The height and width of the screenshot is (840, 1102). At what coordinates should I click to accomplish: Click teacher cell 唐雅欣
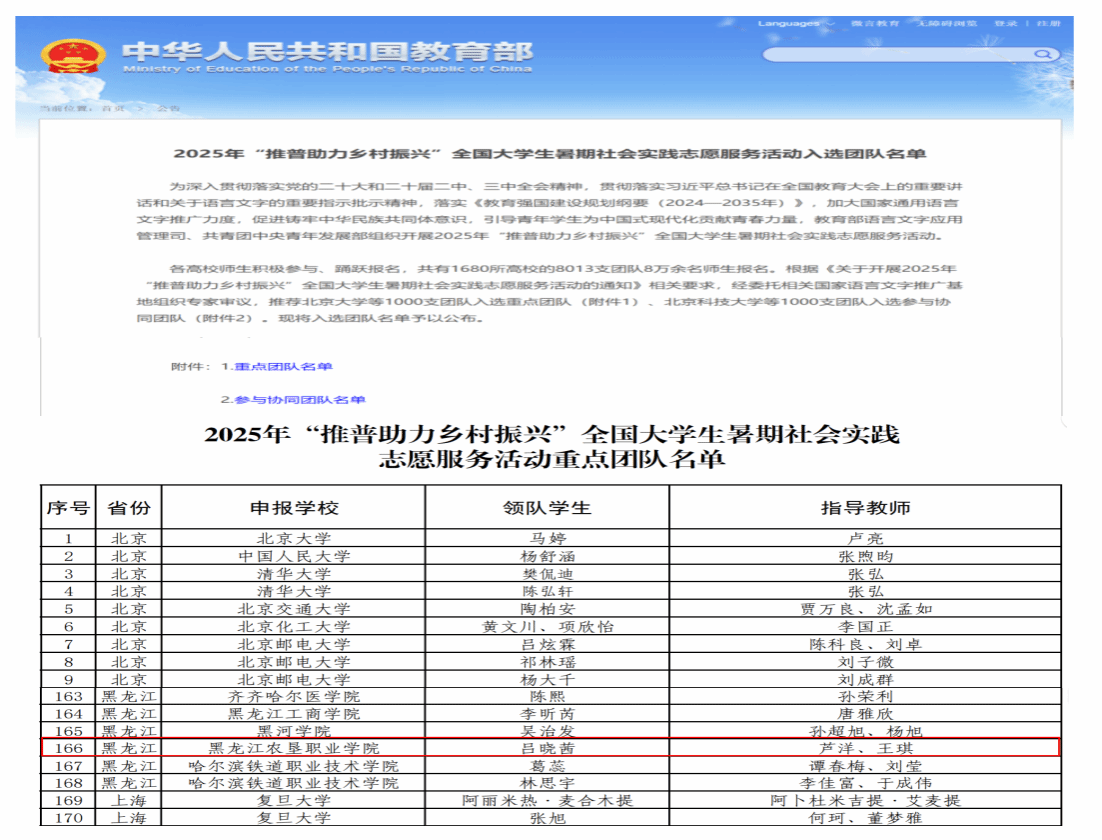point(865,713)
